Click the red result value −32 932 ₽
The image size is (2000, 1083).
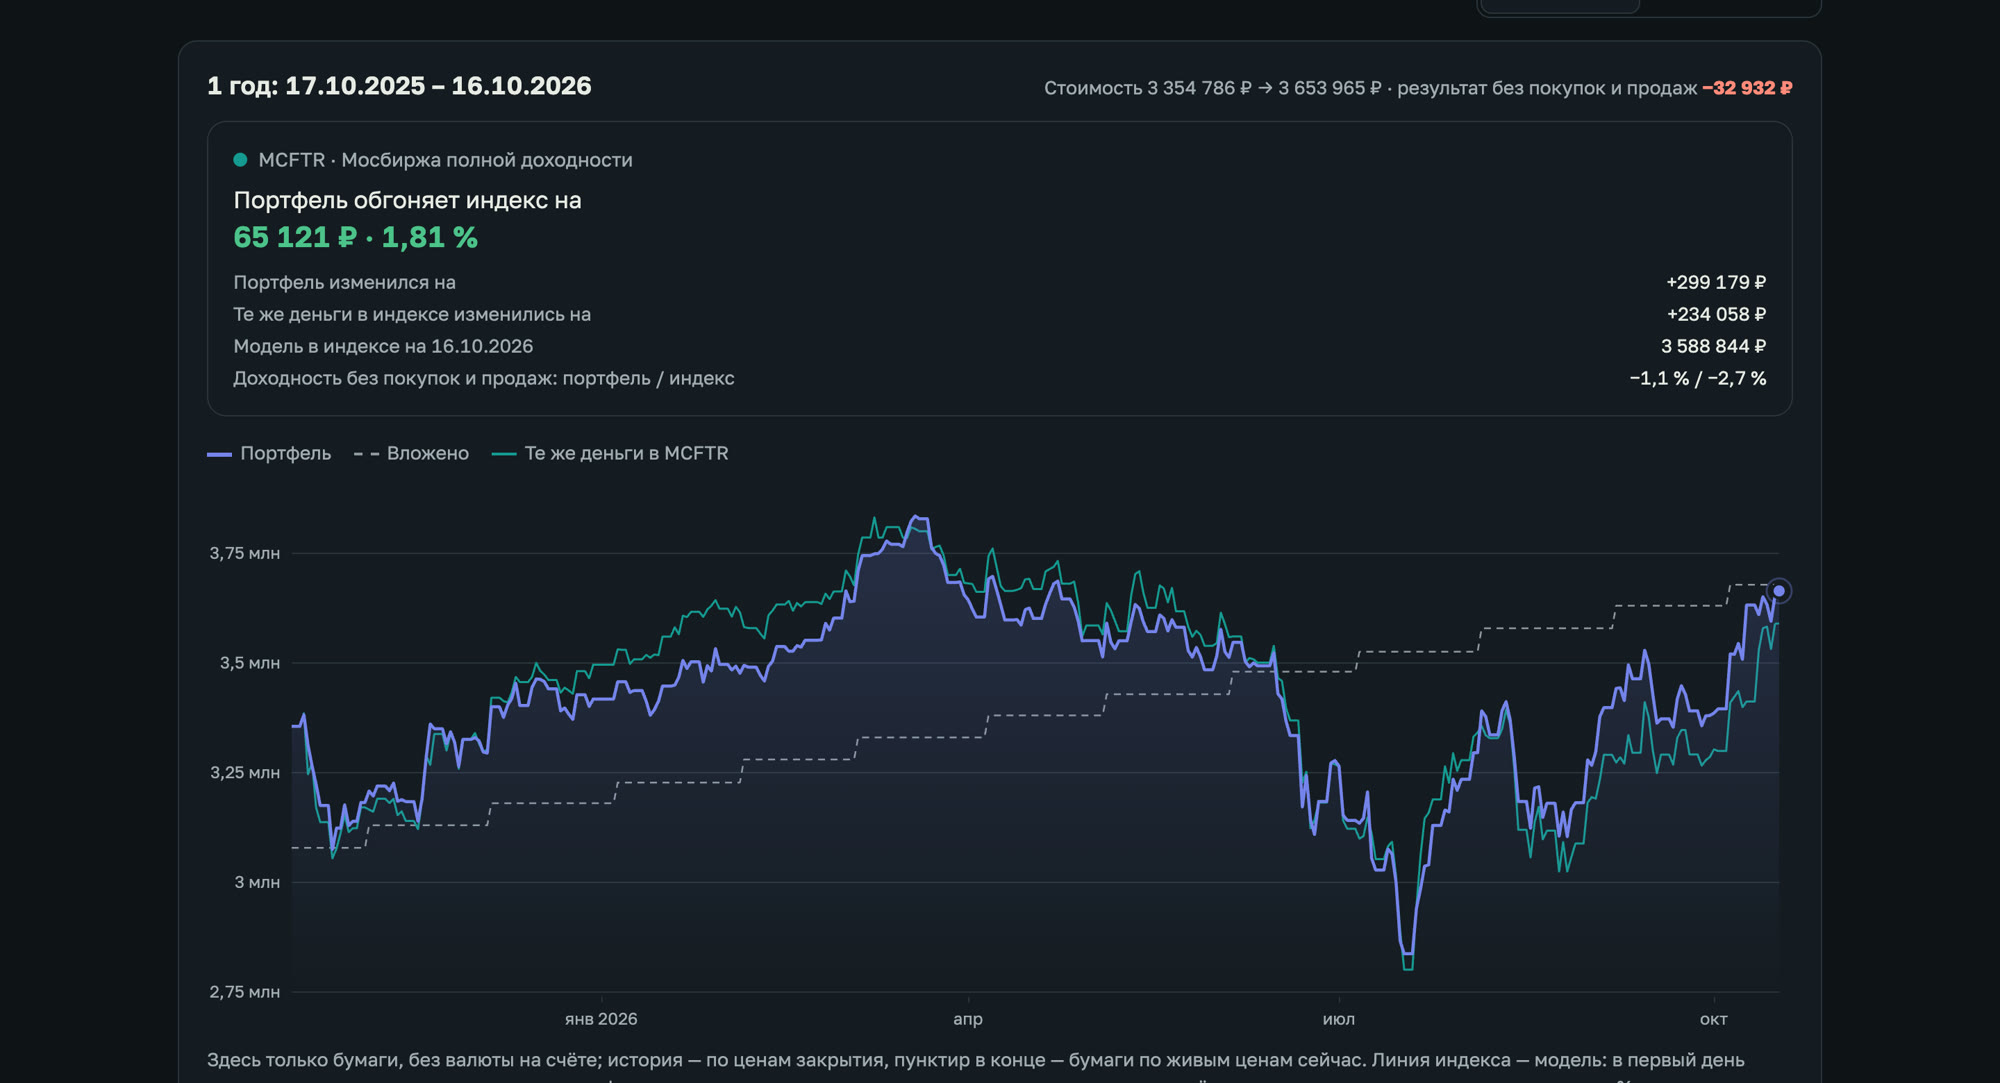(1747, 88)
